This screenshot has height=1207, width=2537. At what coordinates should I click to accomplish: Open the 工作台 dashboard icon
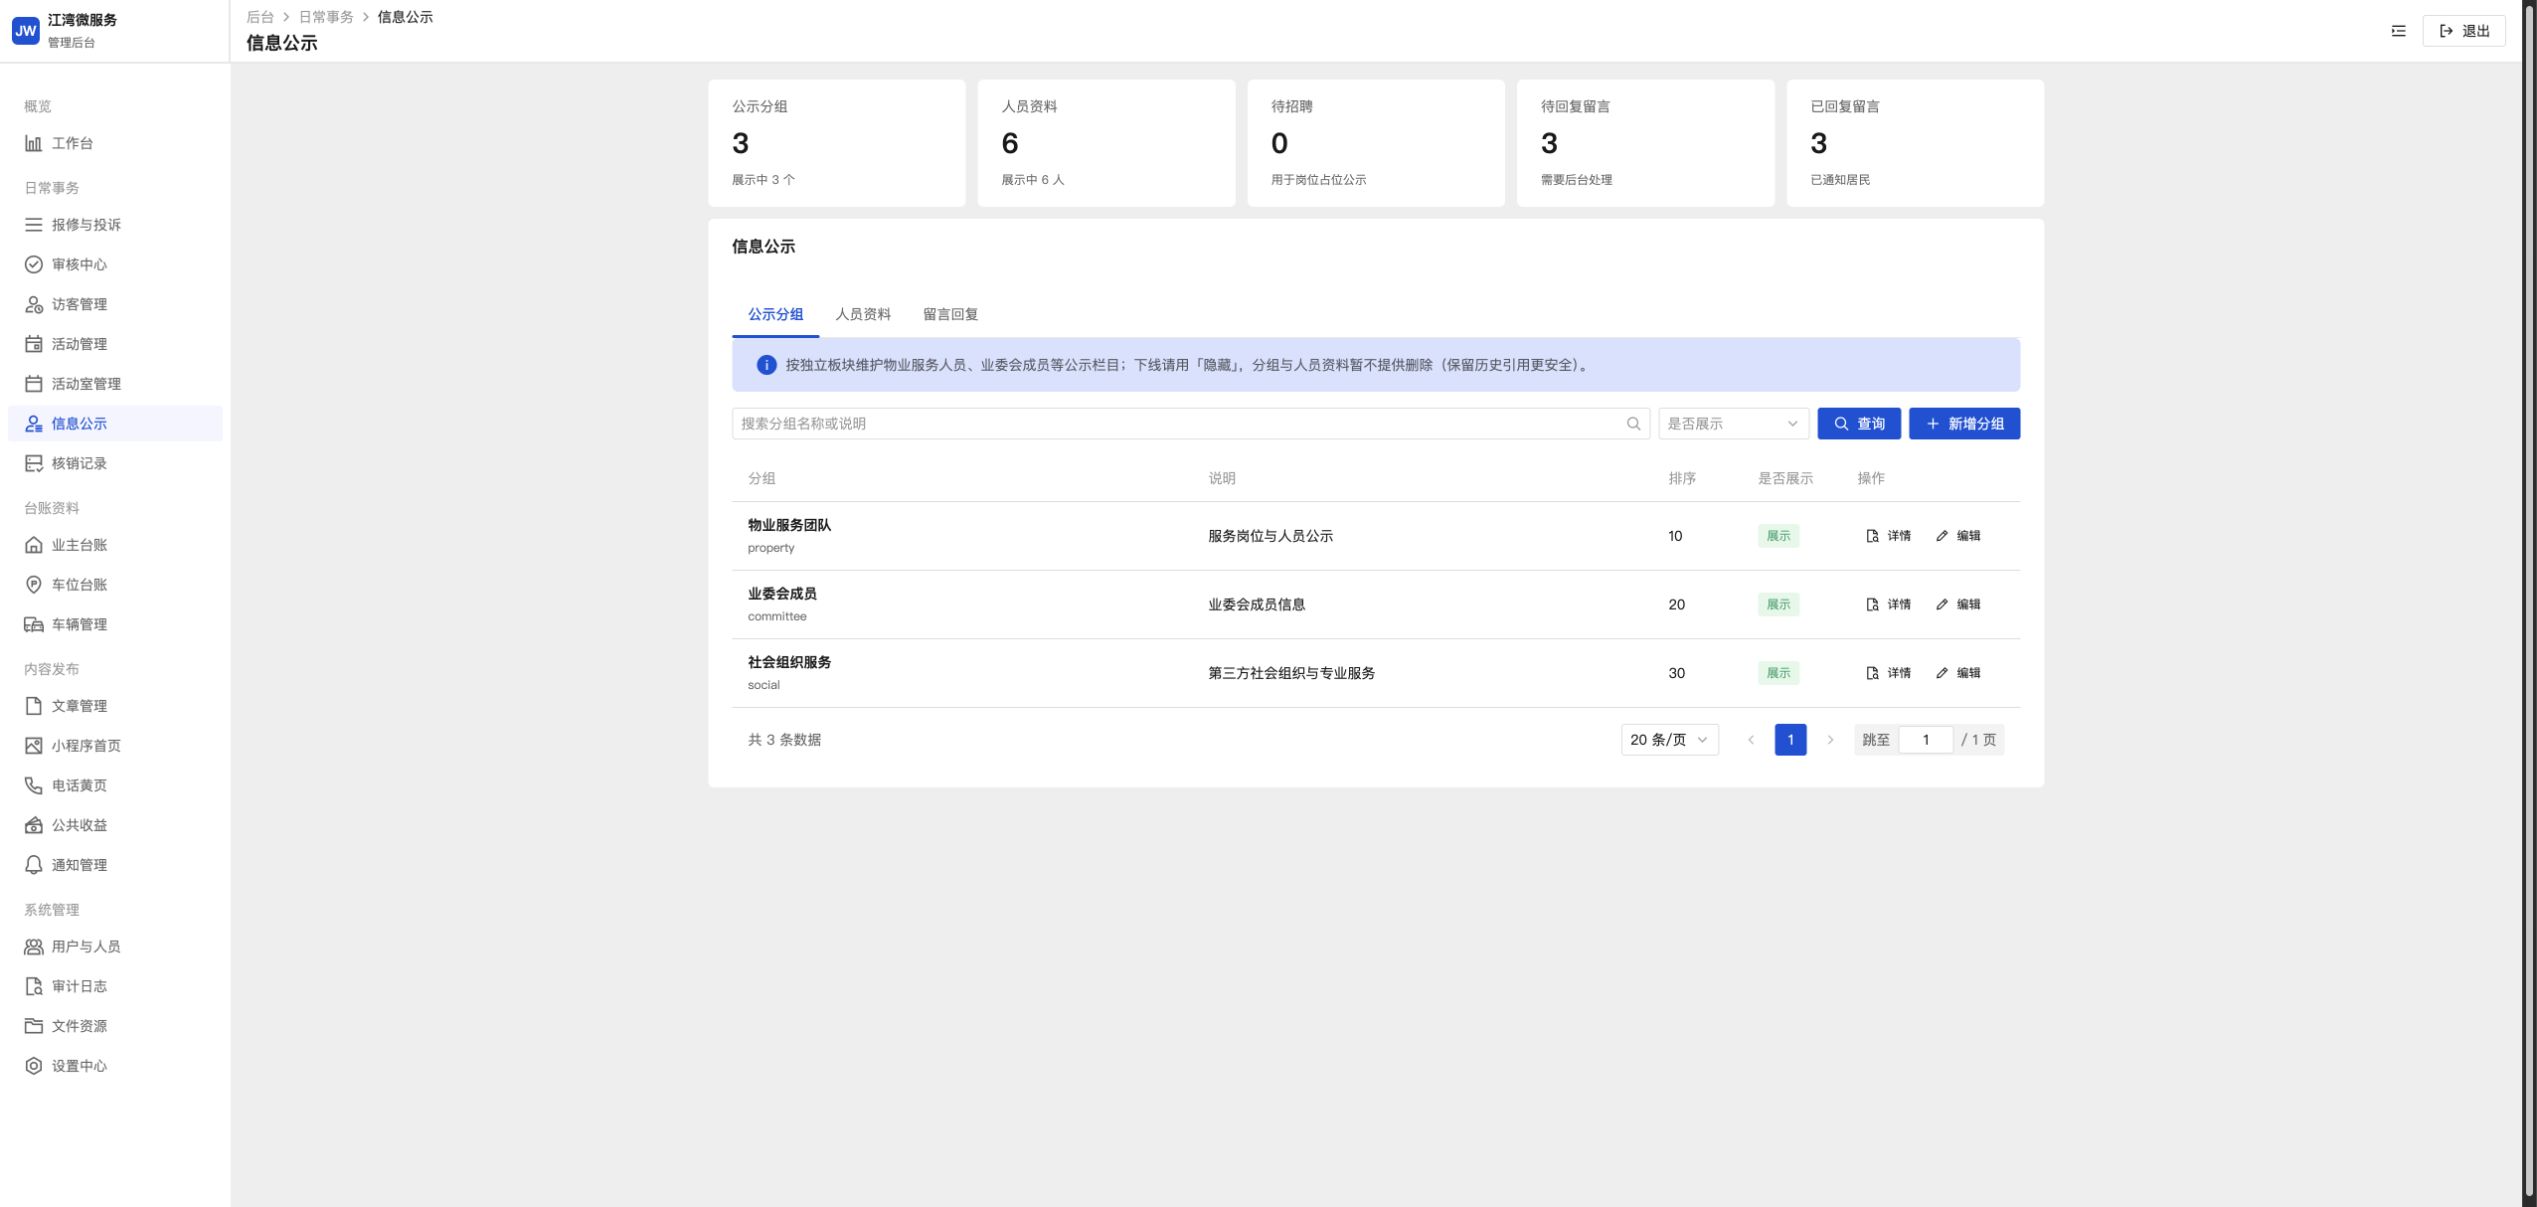pos(33,143)
